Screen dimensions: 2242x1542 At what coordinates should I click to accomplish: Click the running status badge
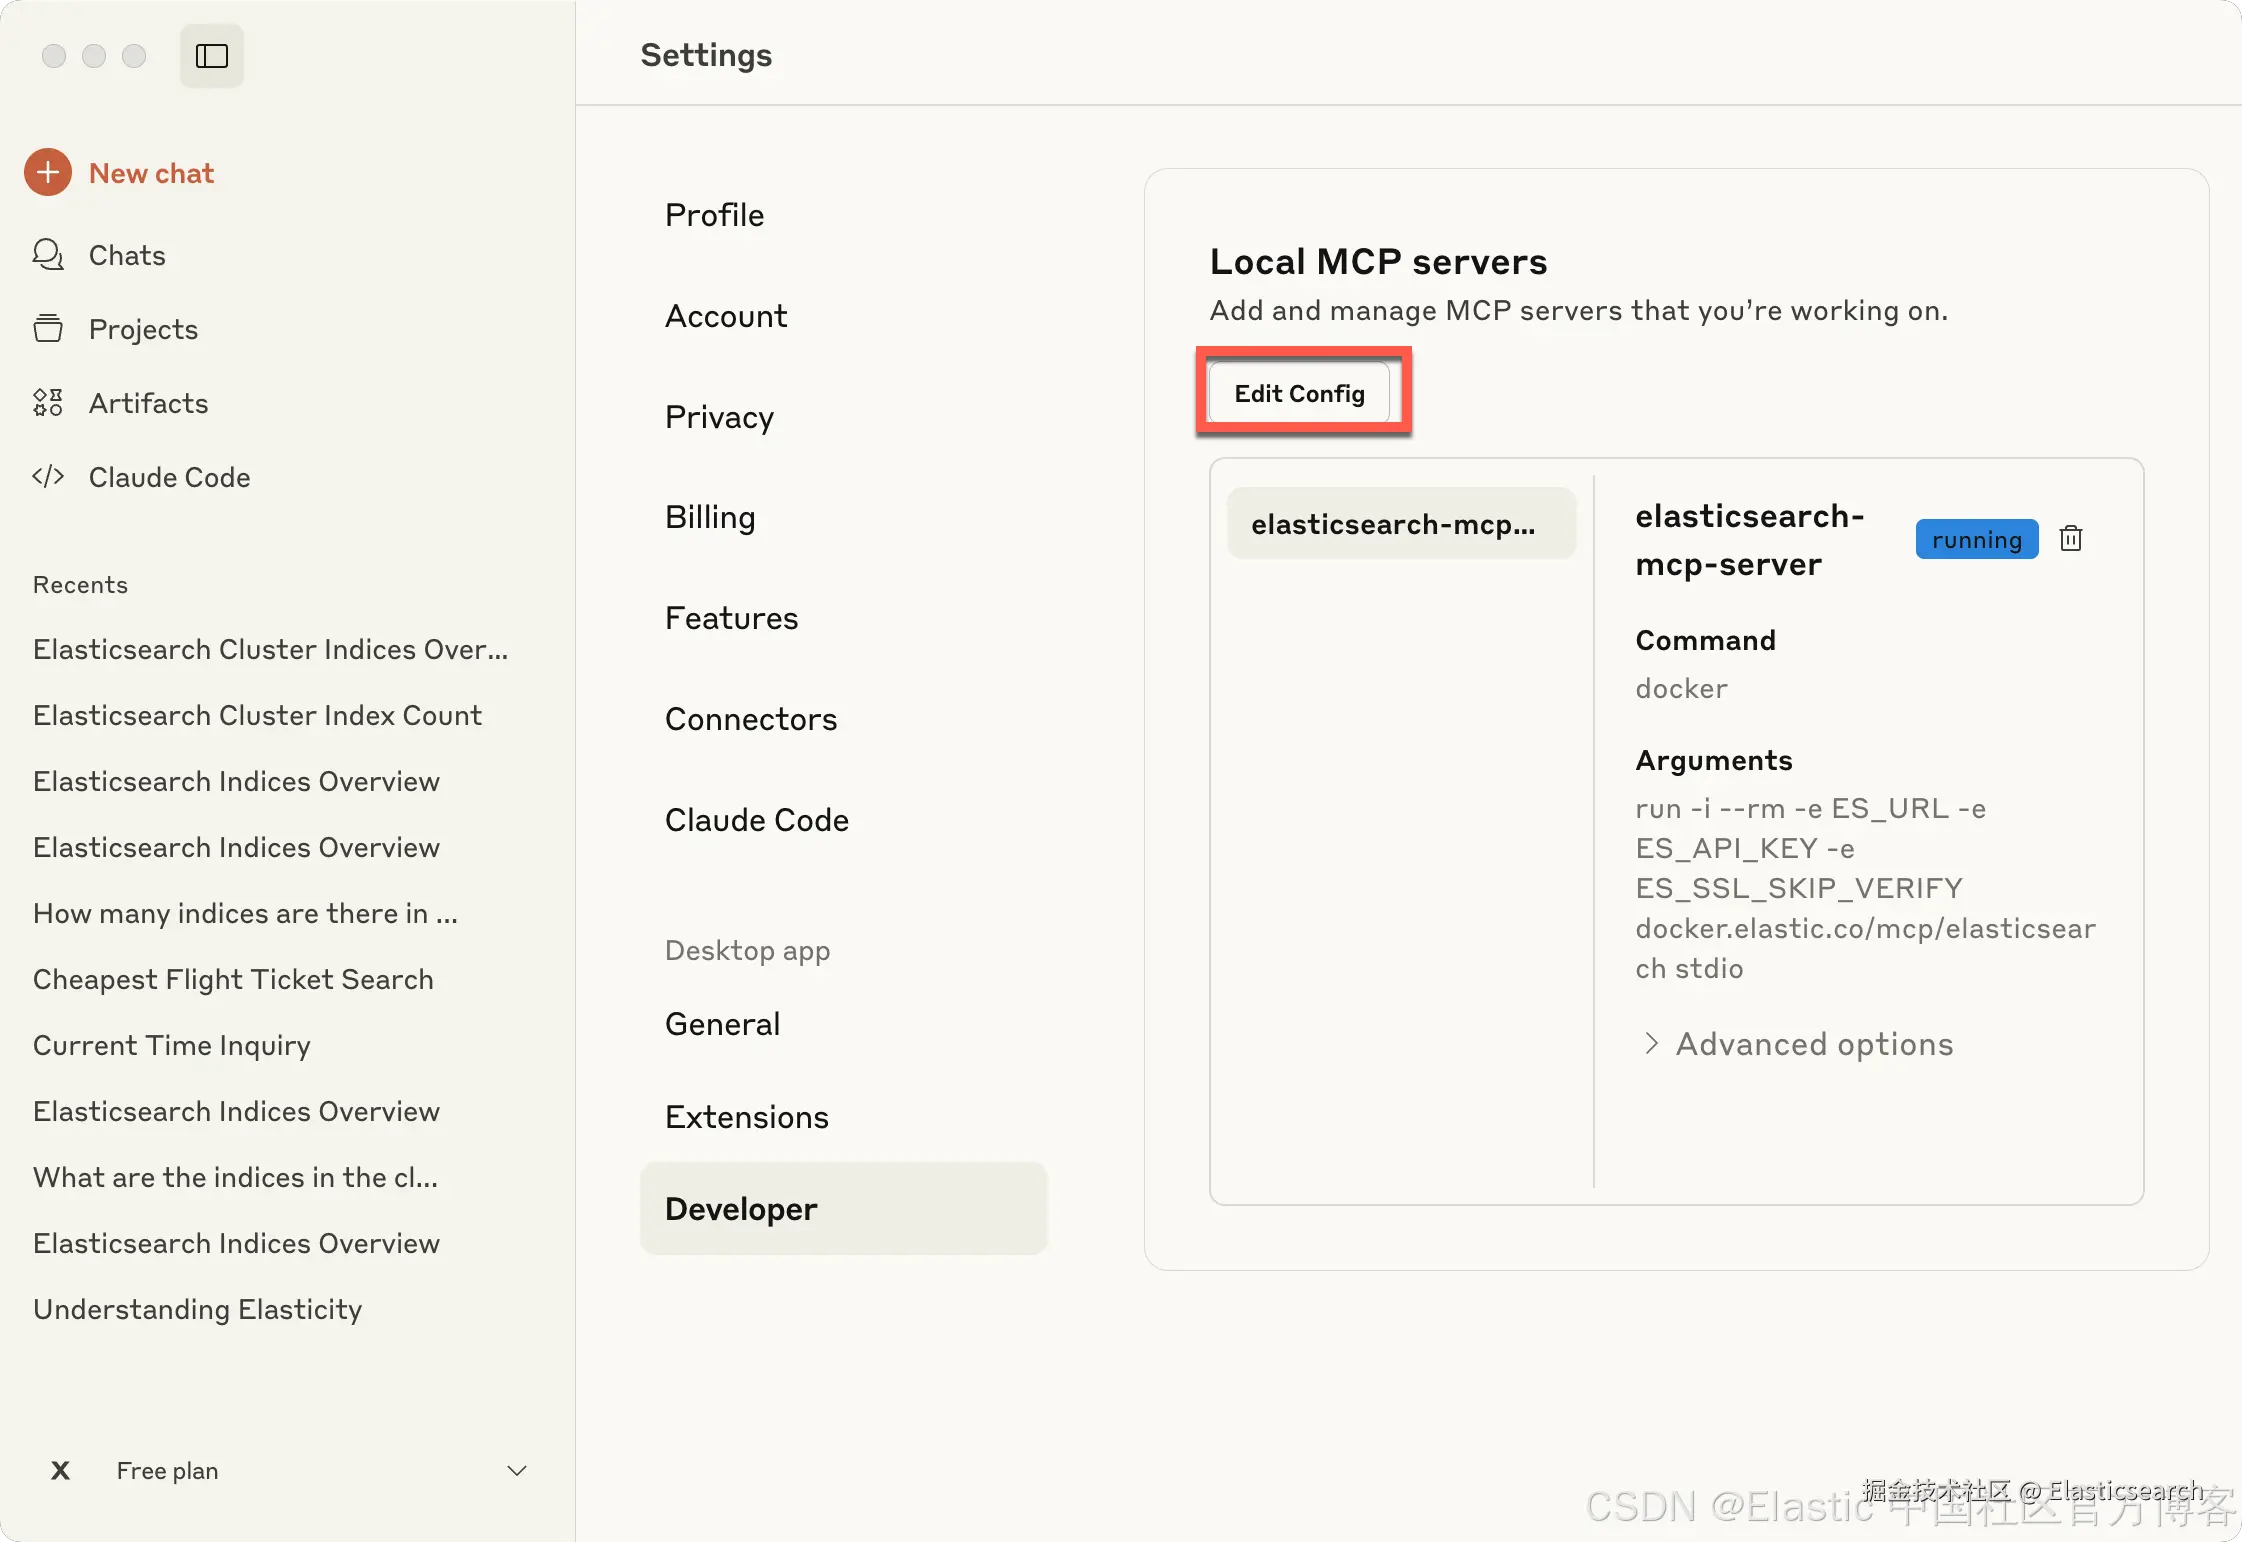pyautogui.click(x=1976, y=539)
